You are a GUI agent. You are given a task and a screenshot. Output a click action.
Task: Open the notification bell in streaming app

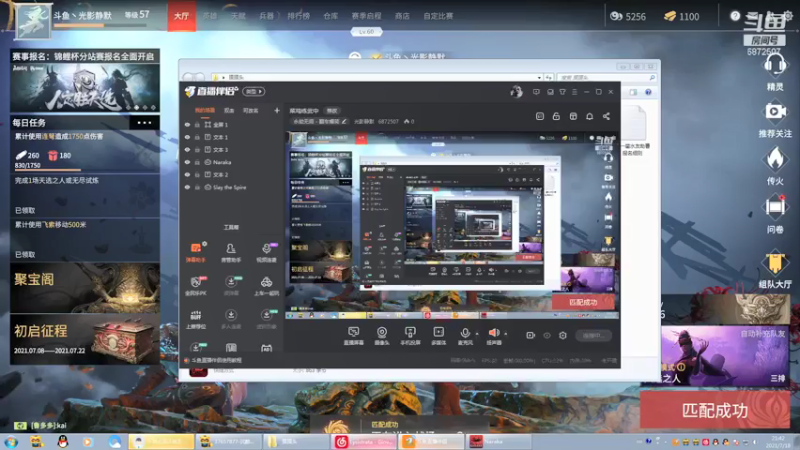[x=589, y=116]
